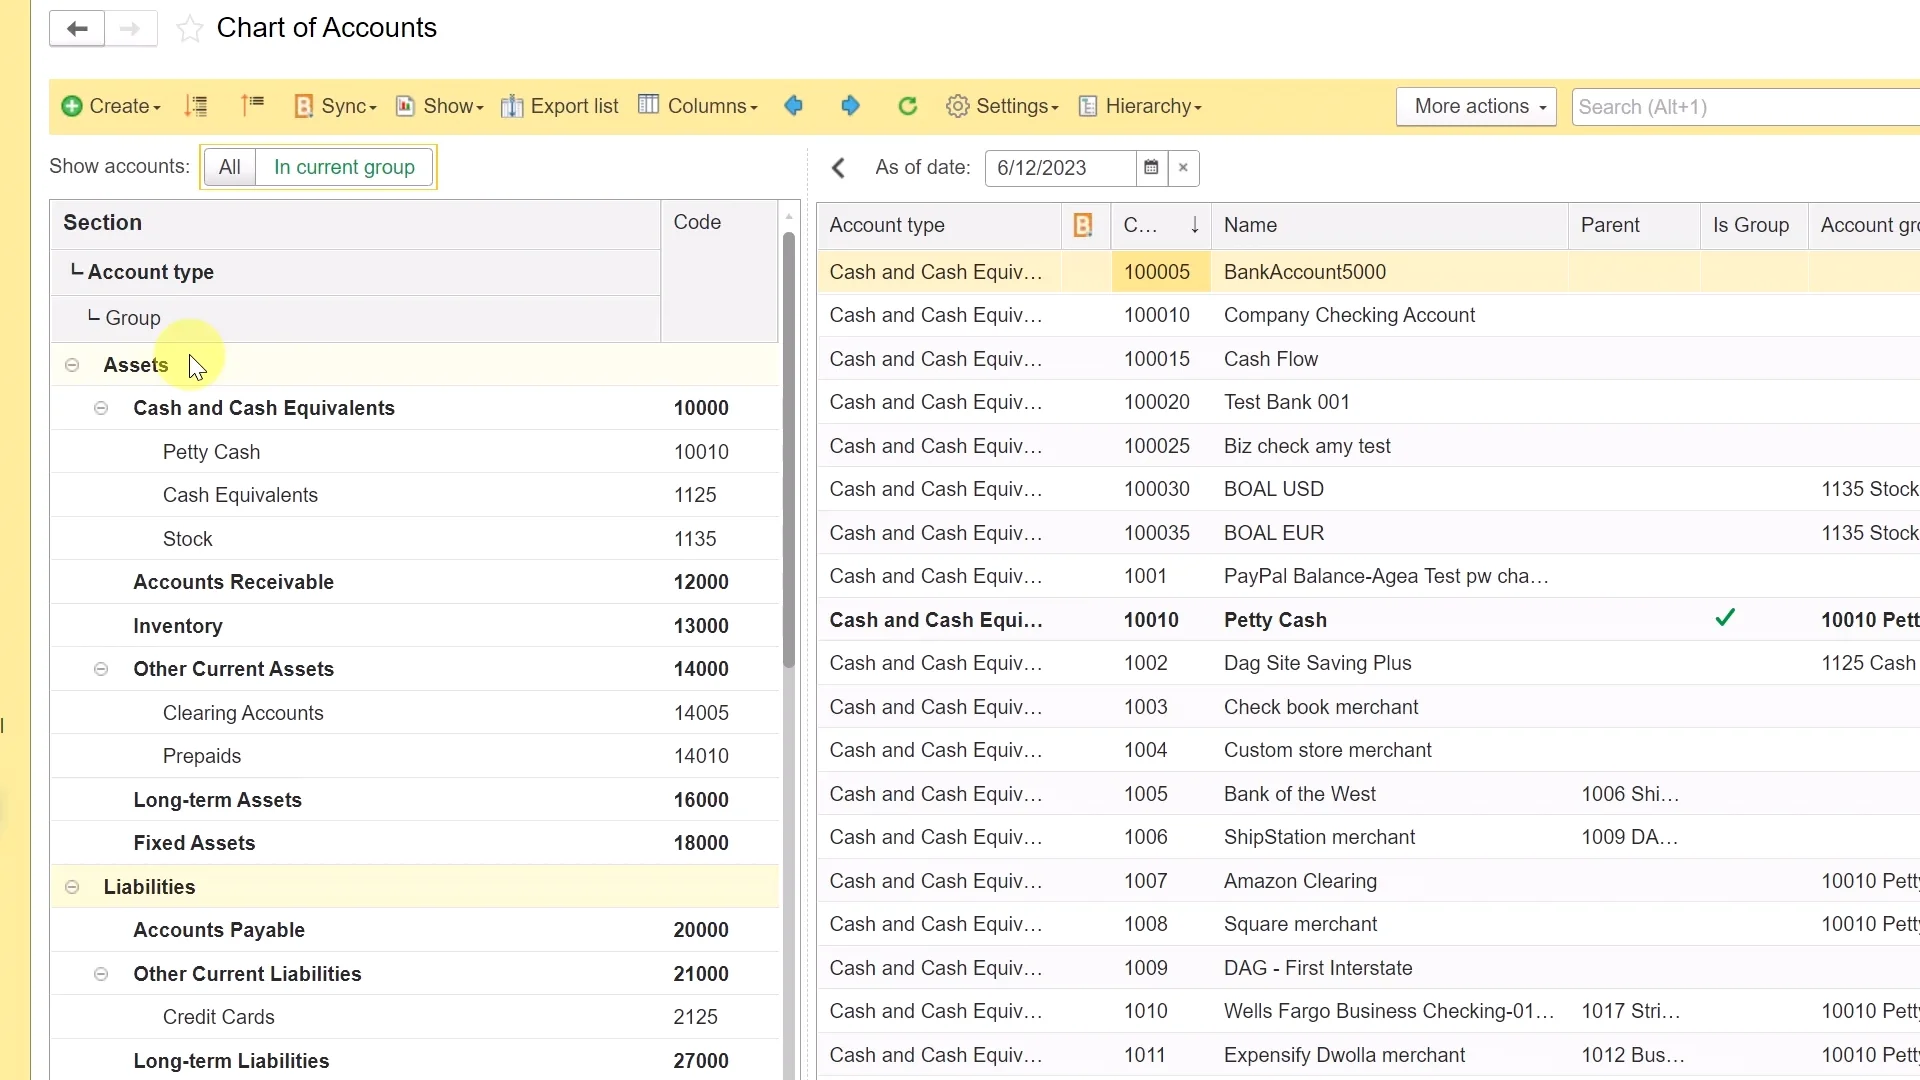Click the refresh icon

pos(907,106)
